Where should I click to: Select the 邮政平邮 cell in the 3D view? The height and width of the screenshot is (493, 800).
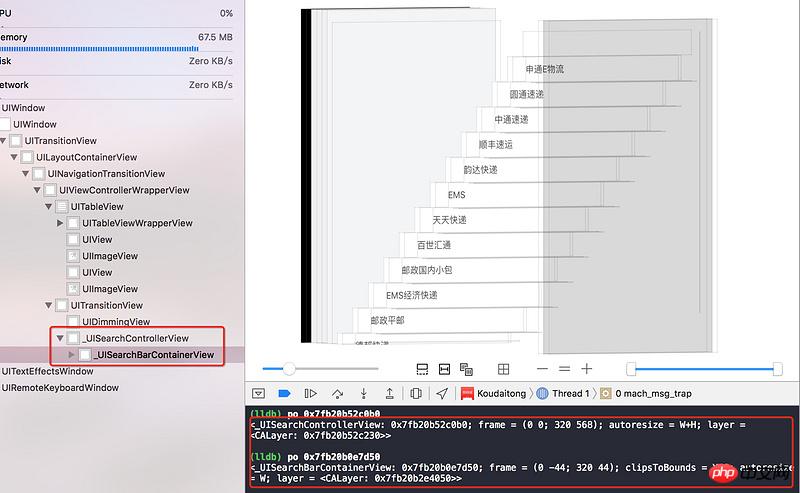pos(387,320)
